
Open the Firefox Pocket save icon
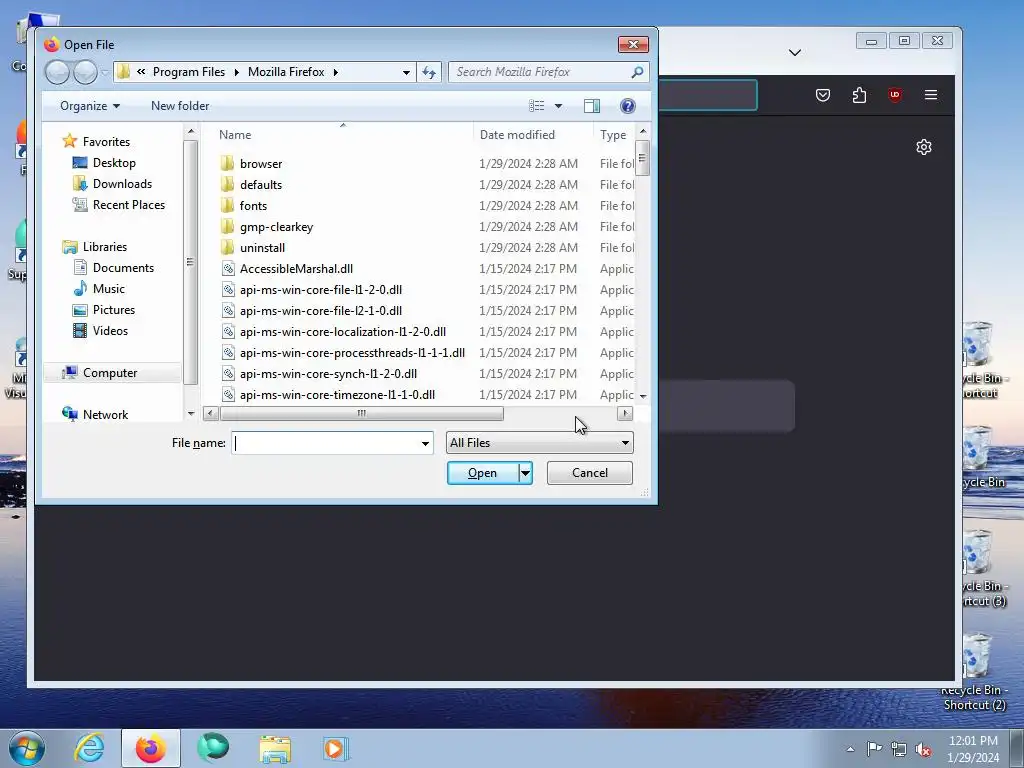click(823, 95)
